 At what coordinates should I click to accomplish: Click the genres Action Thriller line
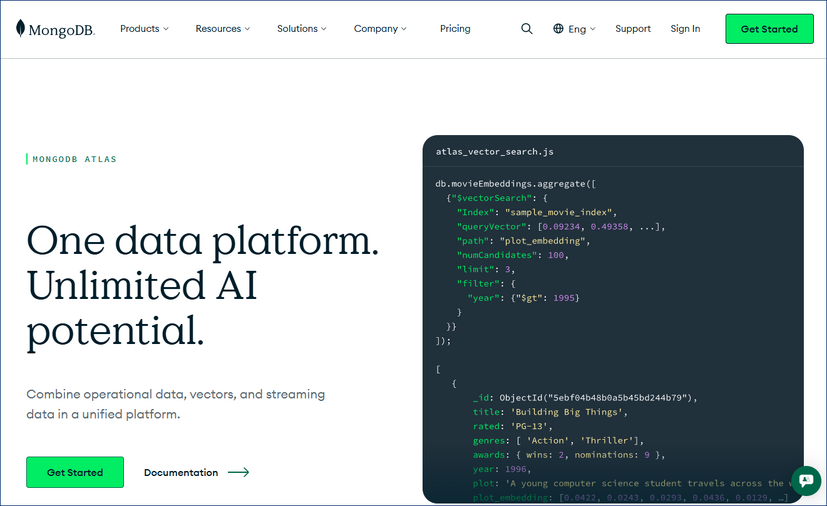(558, 440)
